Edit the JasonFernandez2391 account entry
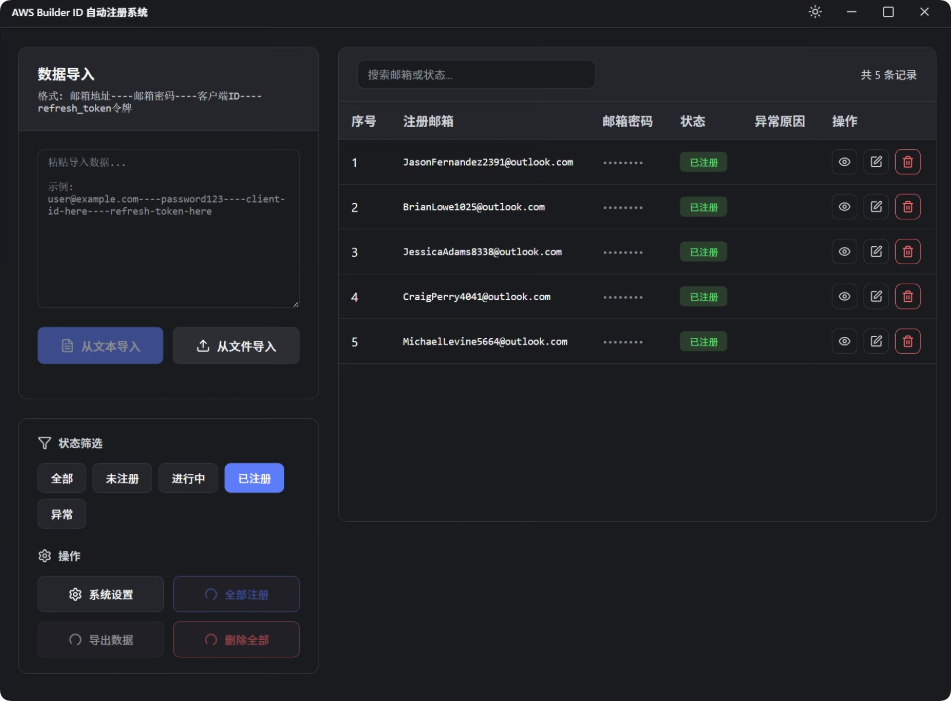Image resolution: width=951 pixels, height=701 pixels. click(x=876, y=162)
